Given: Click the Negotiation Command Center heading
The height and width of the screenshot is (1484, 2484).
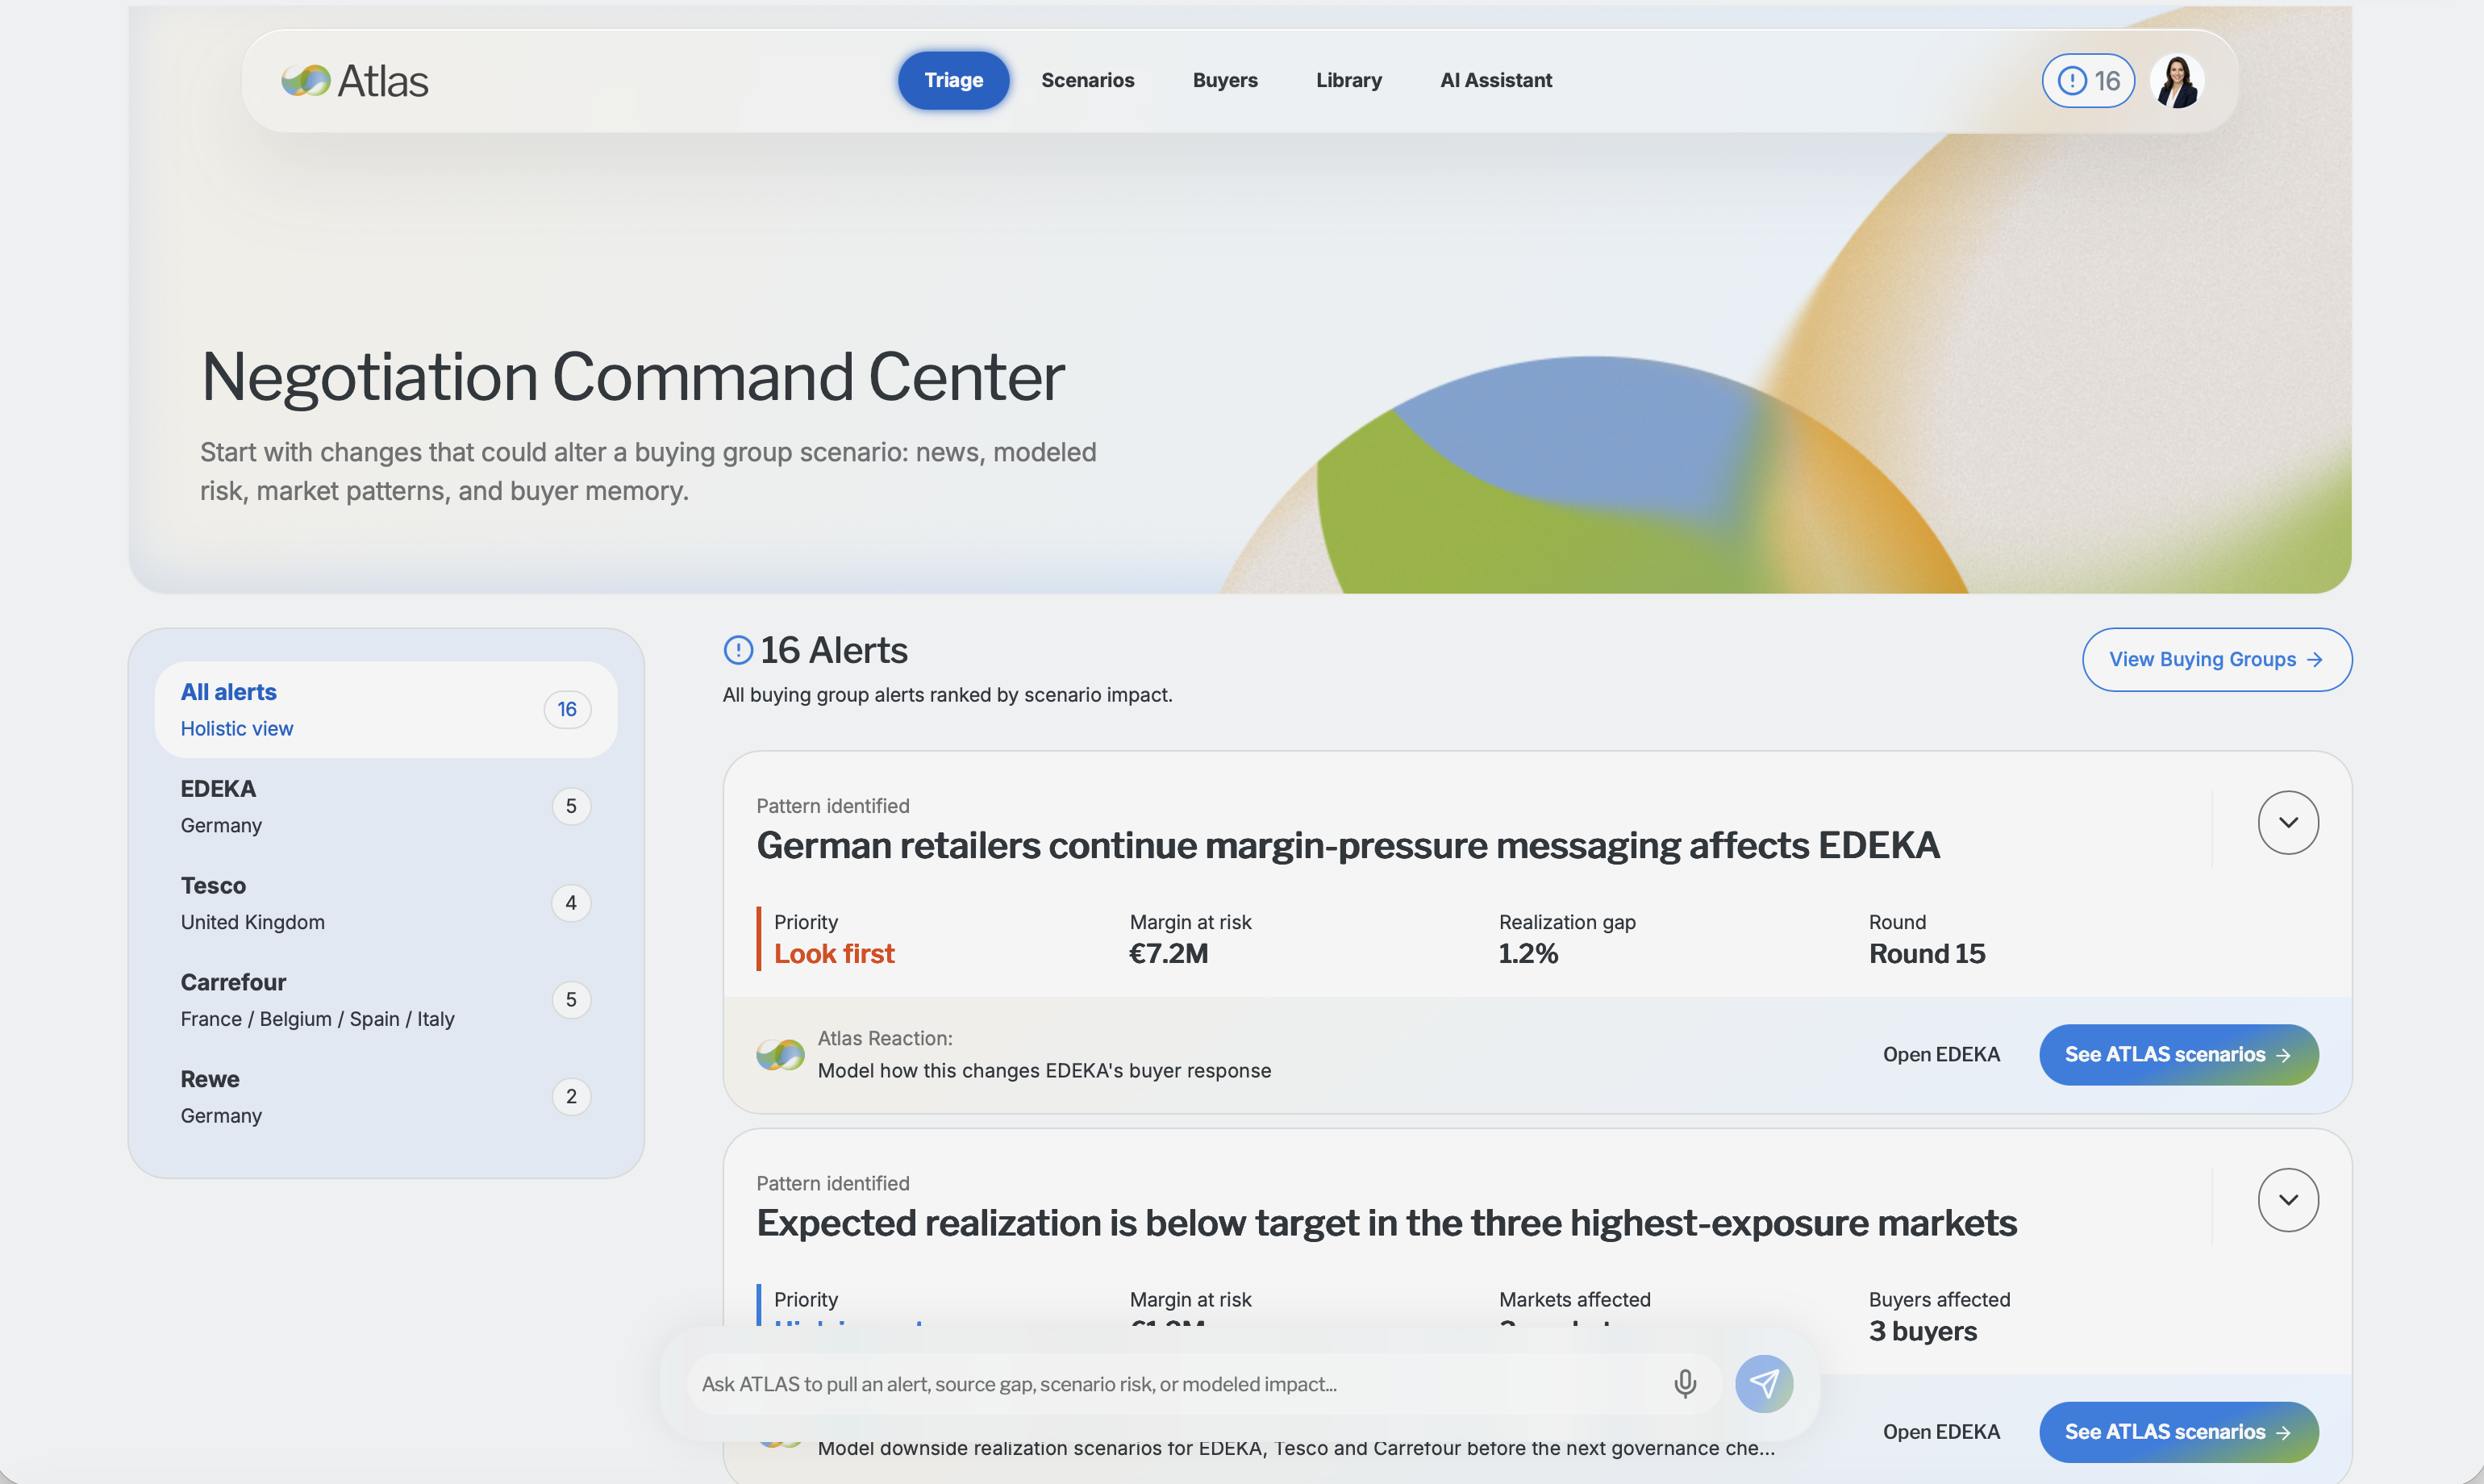Looking at the screenshot, I should point(632,378).
